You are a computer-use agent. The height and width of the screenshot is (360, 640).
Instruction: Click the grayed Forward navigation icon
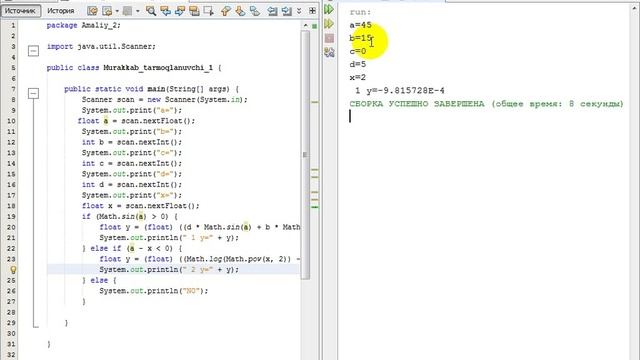tap(127, 11)
